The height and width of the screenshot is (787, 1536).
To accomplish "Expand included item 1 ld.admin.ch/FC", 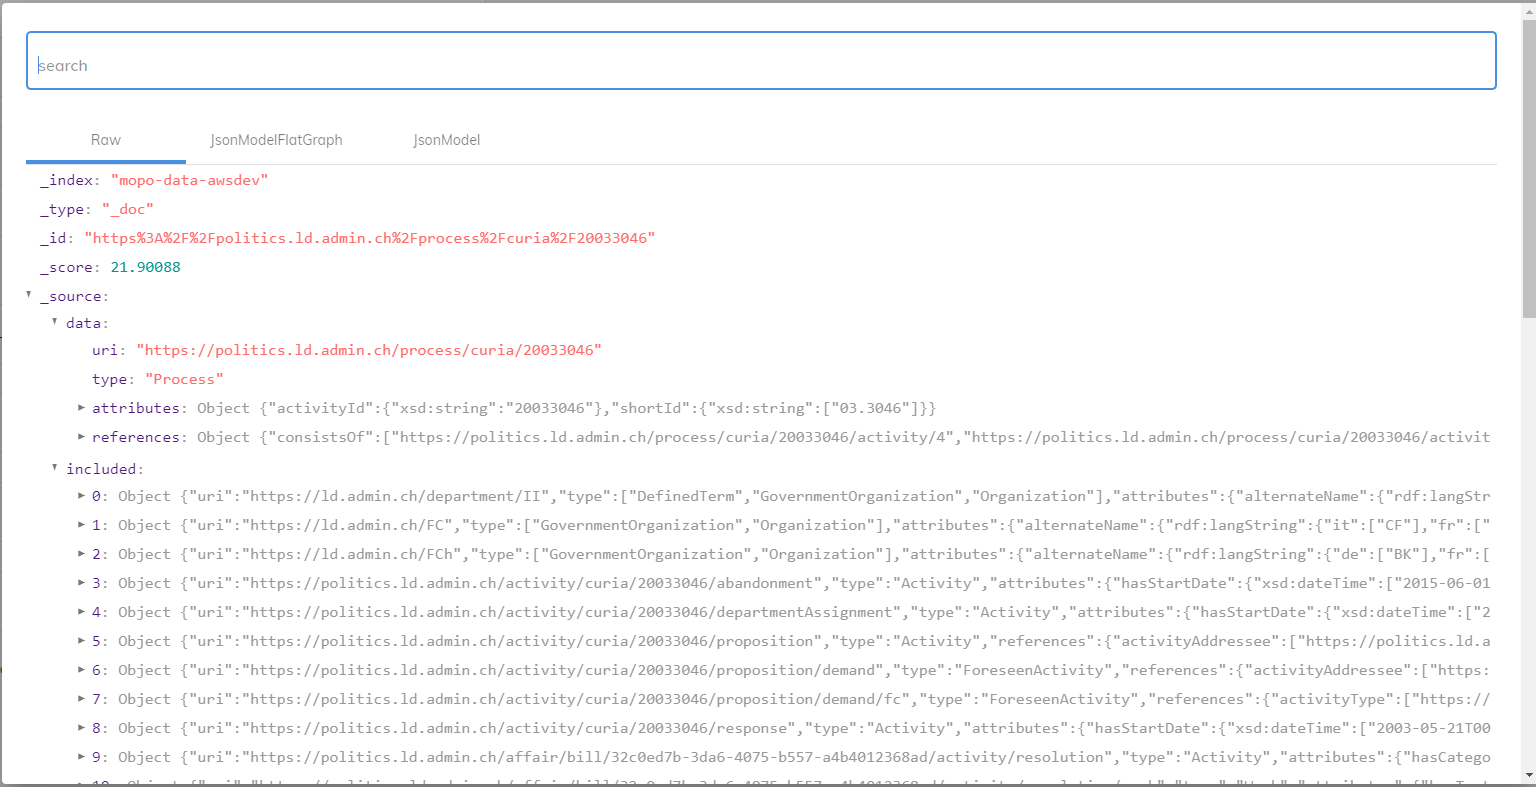I will [81, 525].
